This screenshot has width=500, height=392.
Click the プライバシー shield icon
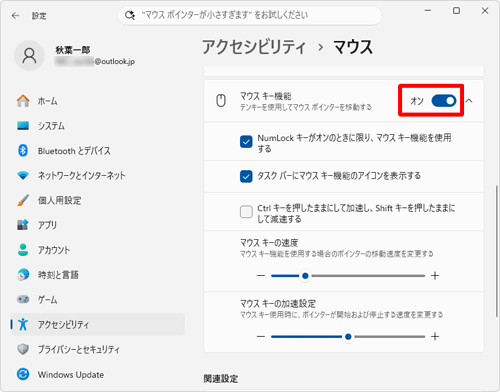23,349
